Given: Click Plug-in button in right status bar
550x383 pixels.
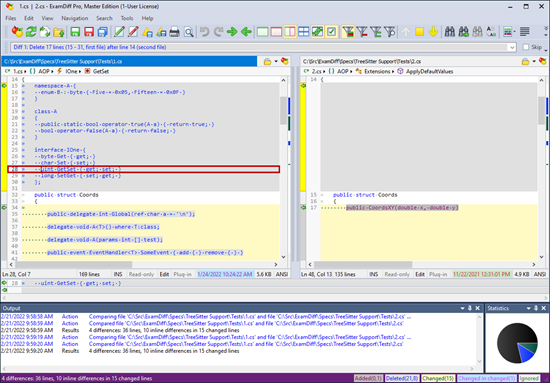Looking at the screenshot, I should pos(438,274).
